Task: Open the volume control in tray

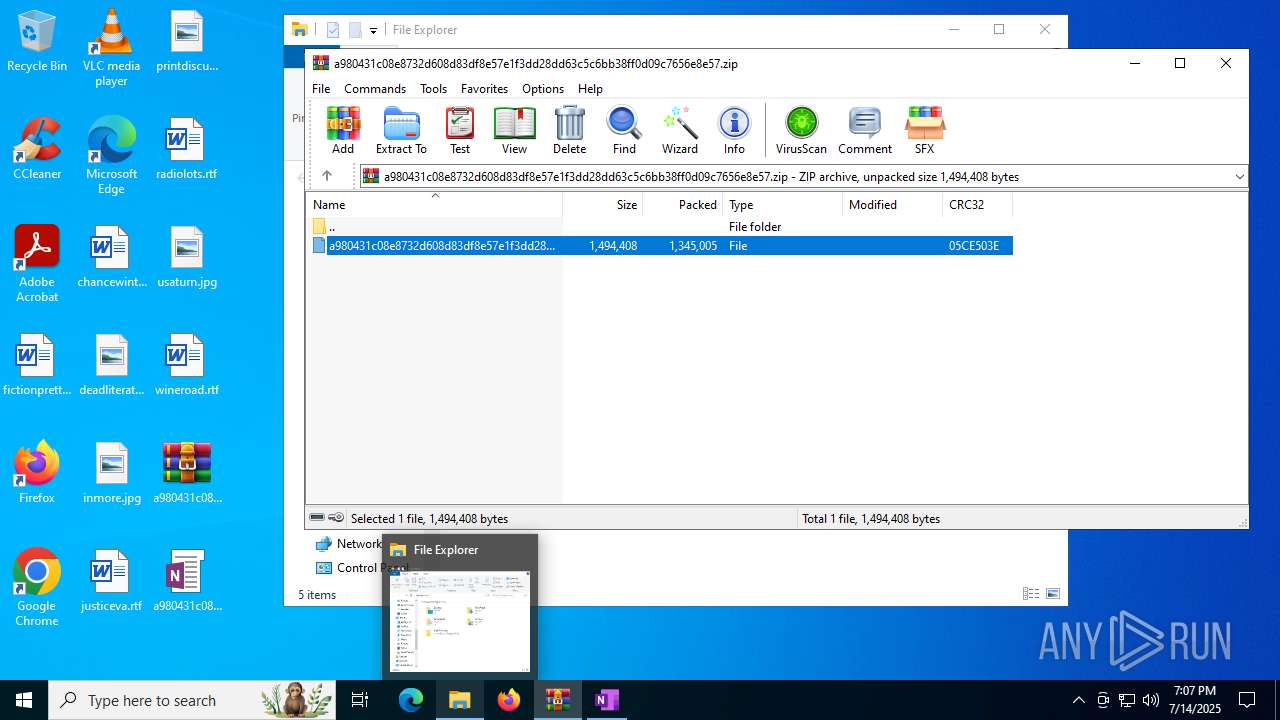Action: pos(1151,700)
